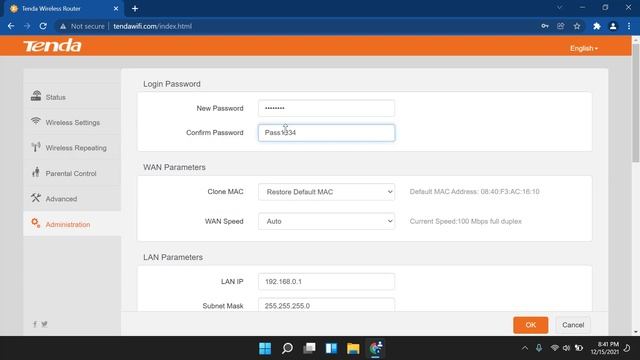Open the volume tray icon
This screenshot has width=640, height=360.
[x=566, y=348]
